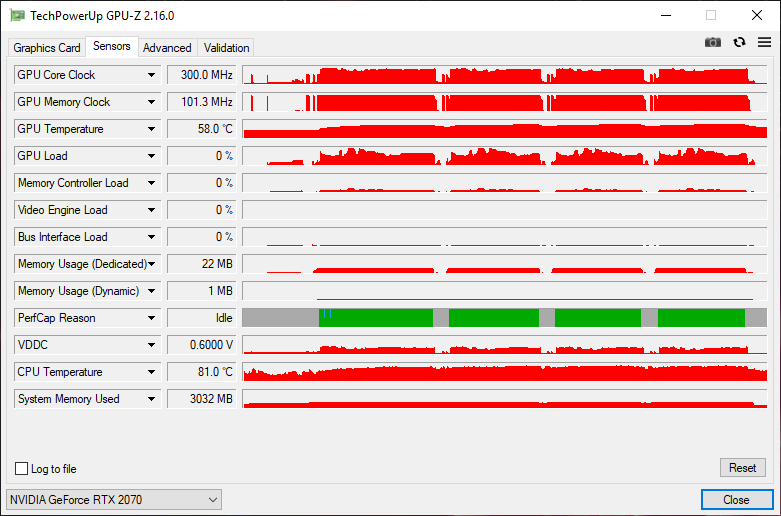Click the GPU Load 0 % value
Viewport: 781px width, 516px height.
202,156
